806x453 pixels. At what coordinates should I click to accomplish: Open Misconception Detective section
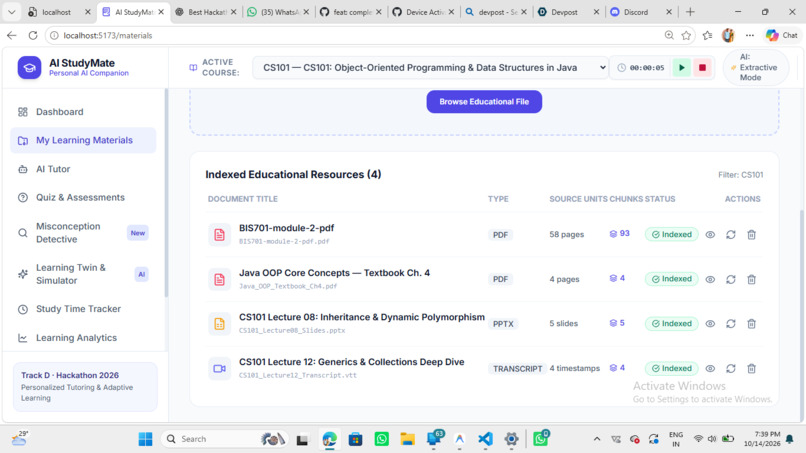(x=83, y=232)
